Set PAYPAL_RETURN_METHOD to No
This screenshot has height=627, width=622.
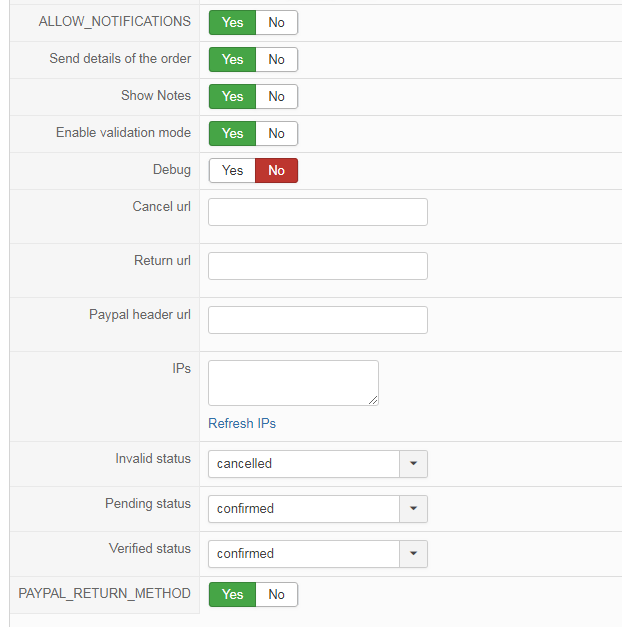(276, 594)
